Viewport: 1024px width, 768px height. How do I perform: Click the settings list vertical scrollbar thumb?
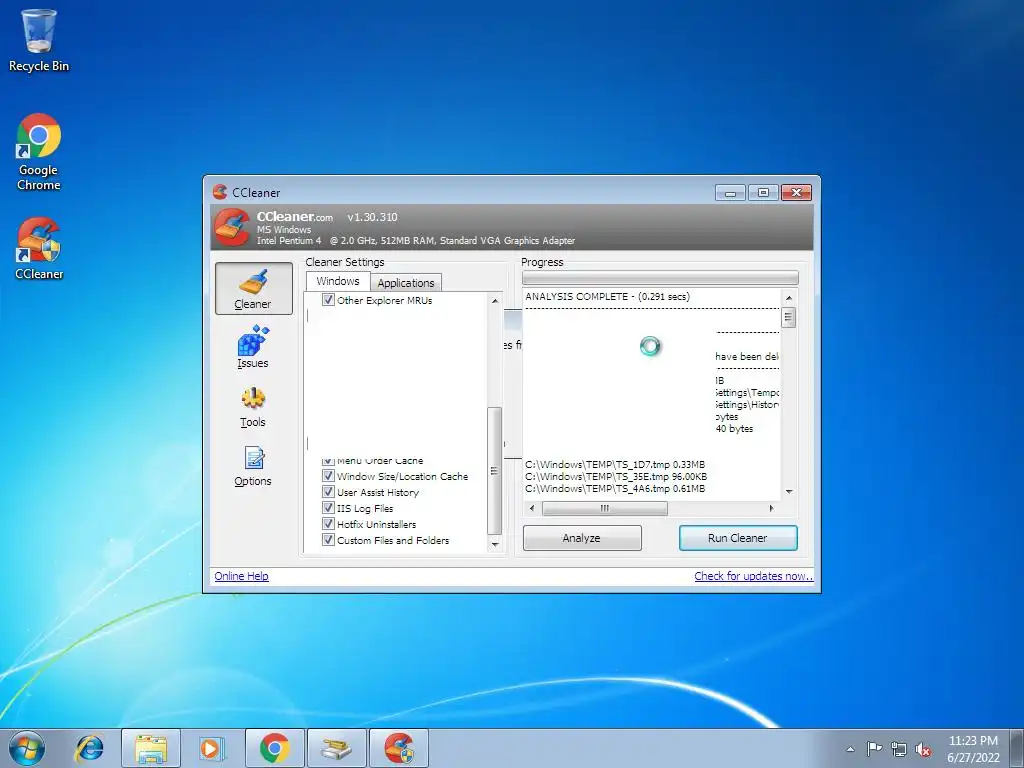point(494,471)
